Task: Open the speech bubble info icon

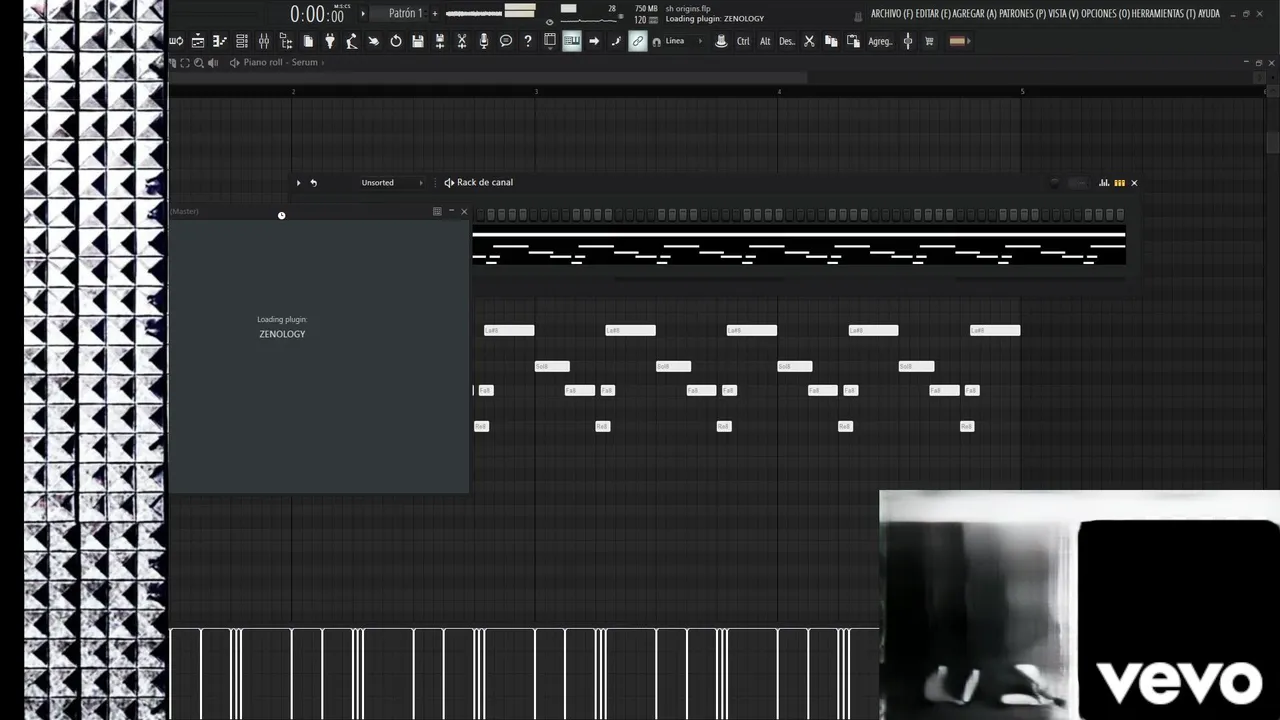Action: pyautogui.click(x=506, y=41)
